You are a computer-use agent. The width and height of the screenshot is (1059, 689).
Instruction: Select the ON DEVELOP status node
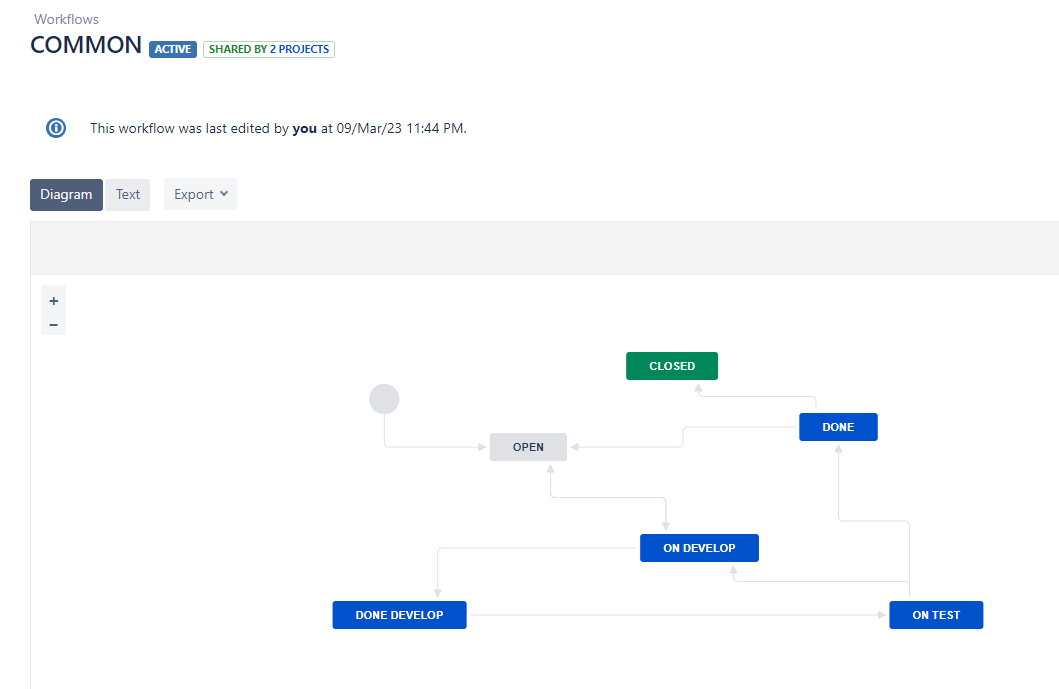tap(699, 547)
